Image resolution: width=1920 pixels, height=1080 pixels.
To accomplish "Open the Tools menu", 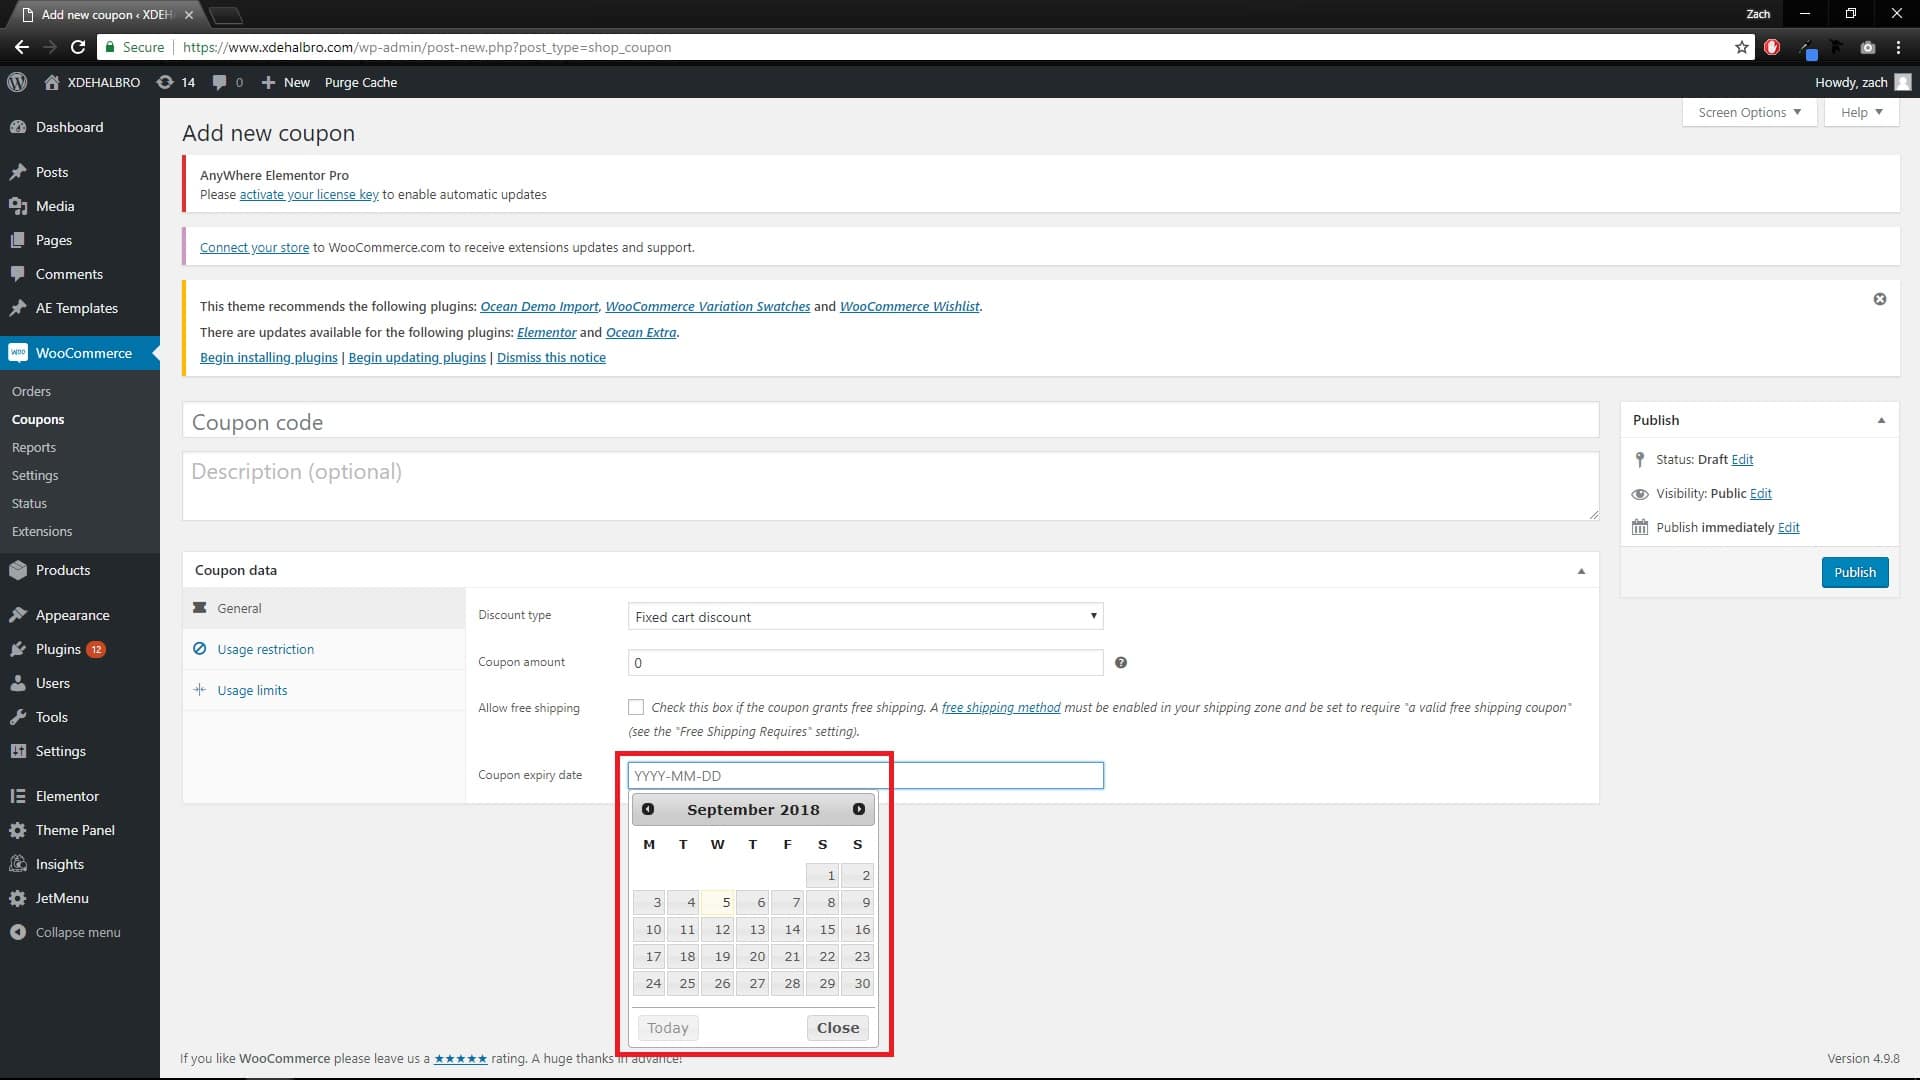I will [80, 717].
